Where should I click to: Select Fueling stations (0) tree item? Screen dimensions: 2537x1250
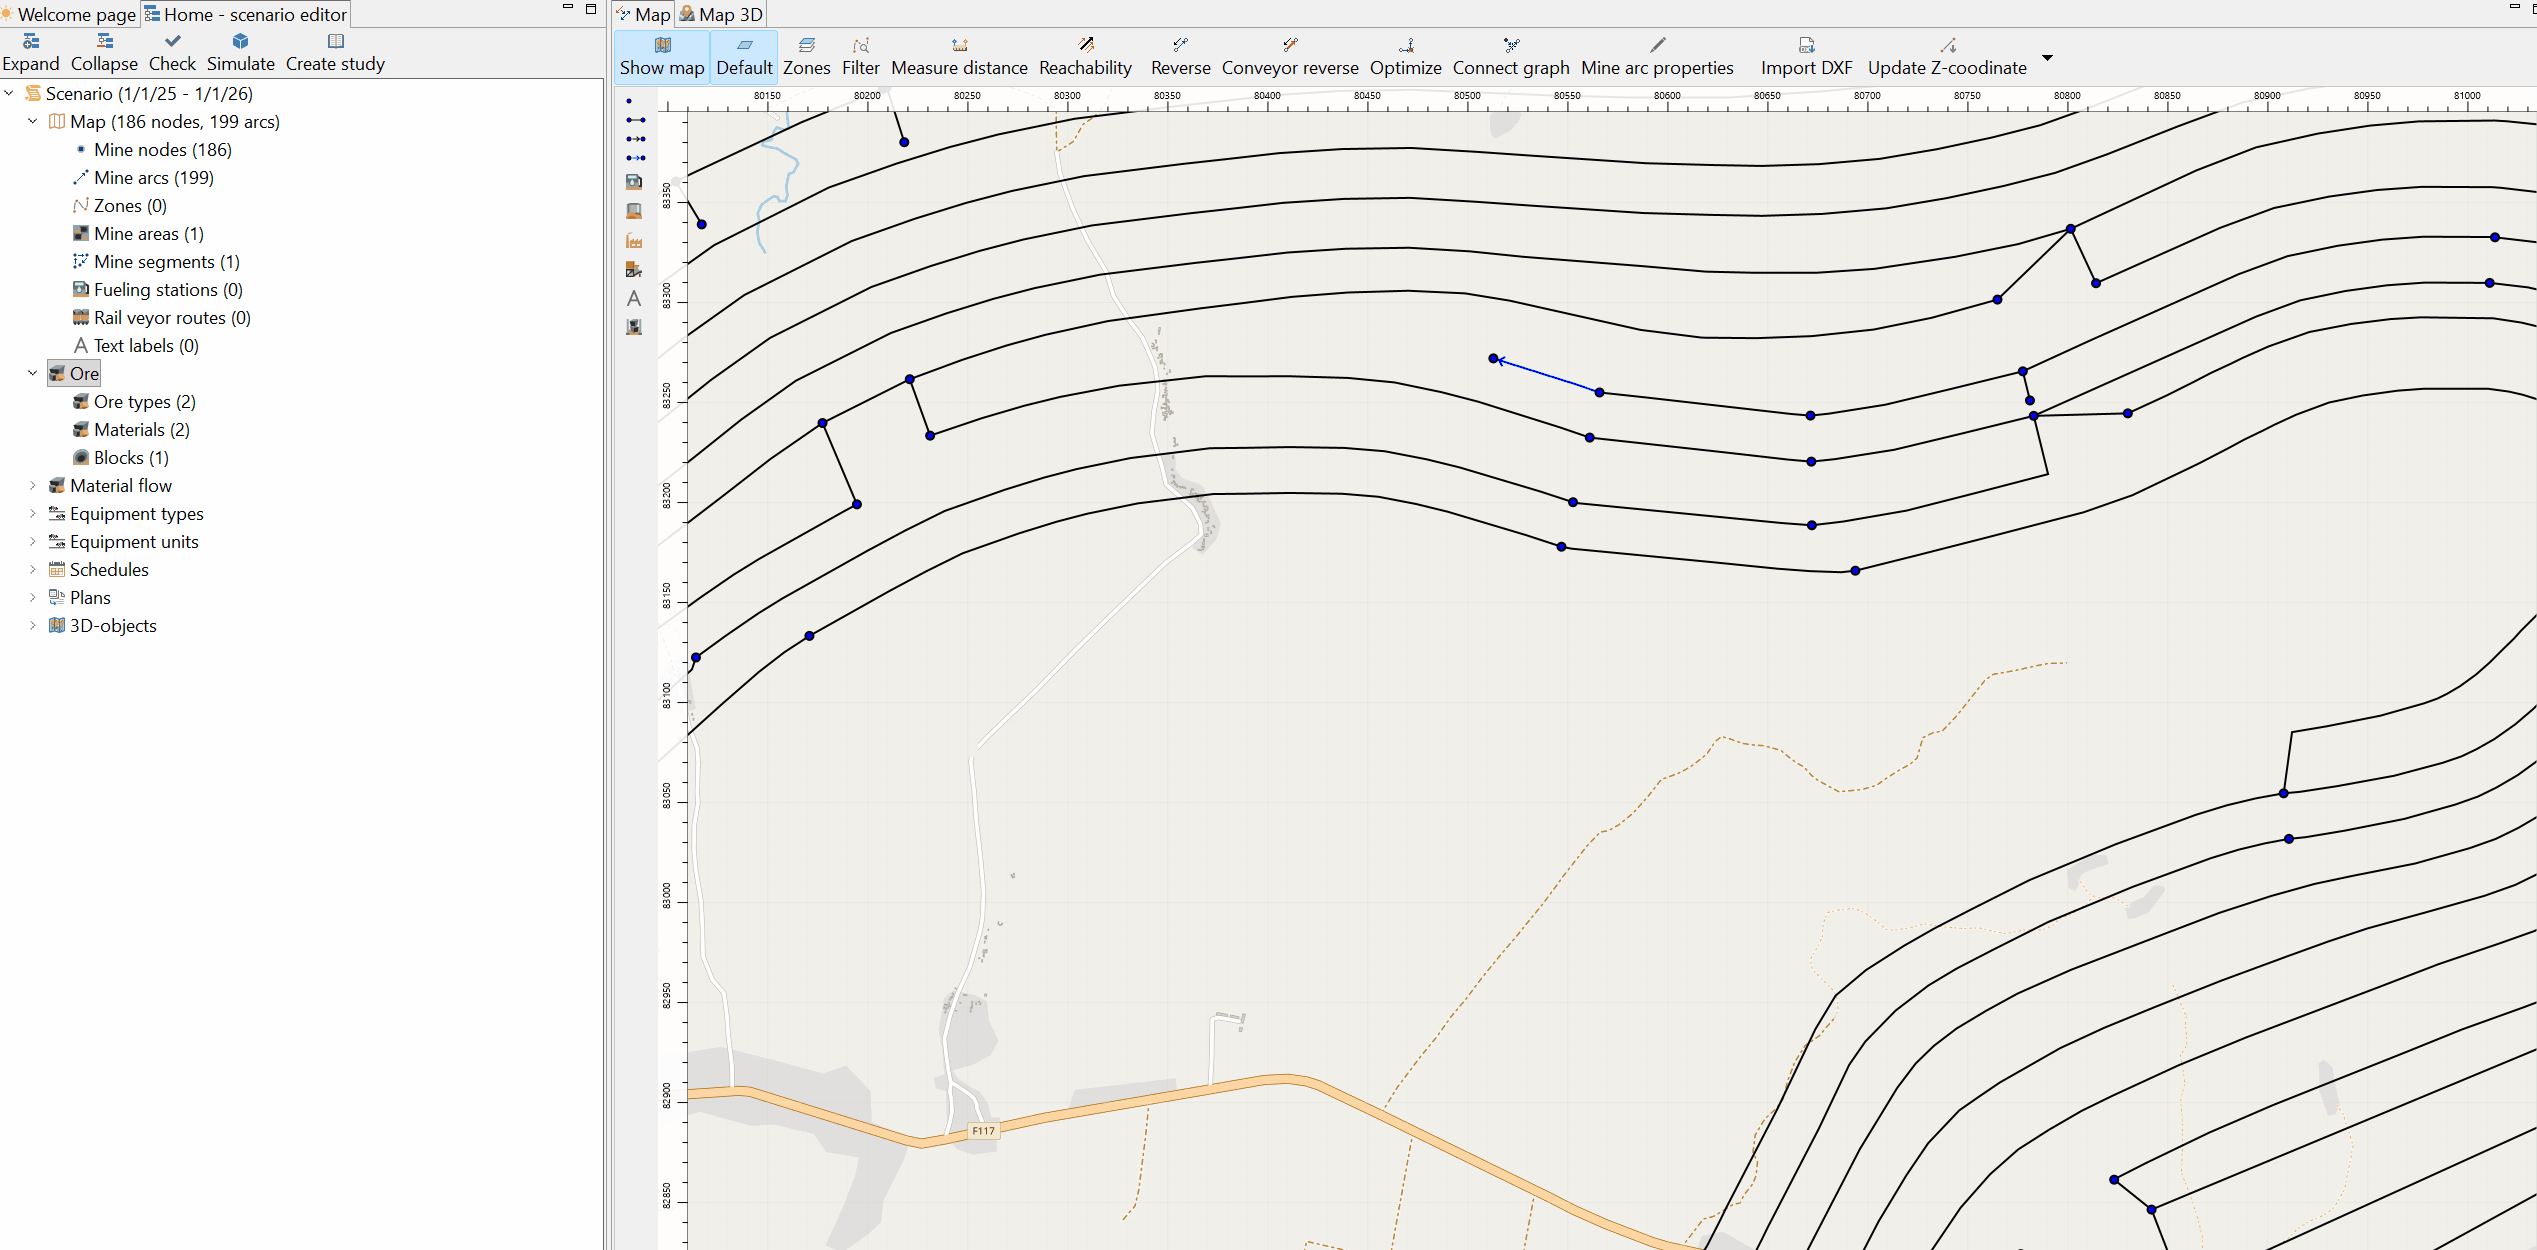pyautogui.click(x=168, y=289)
